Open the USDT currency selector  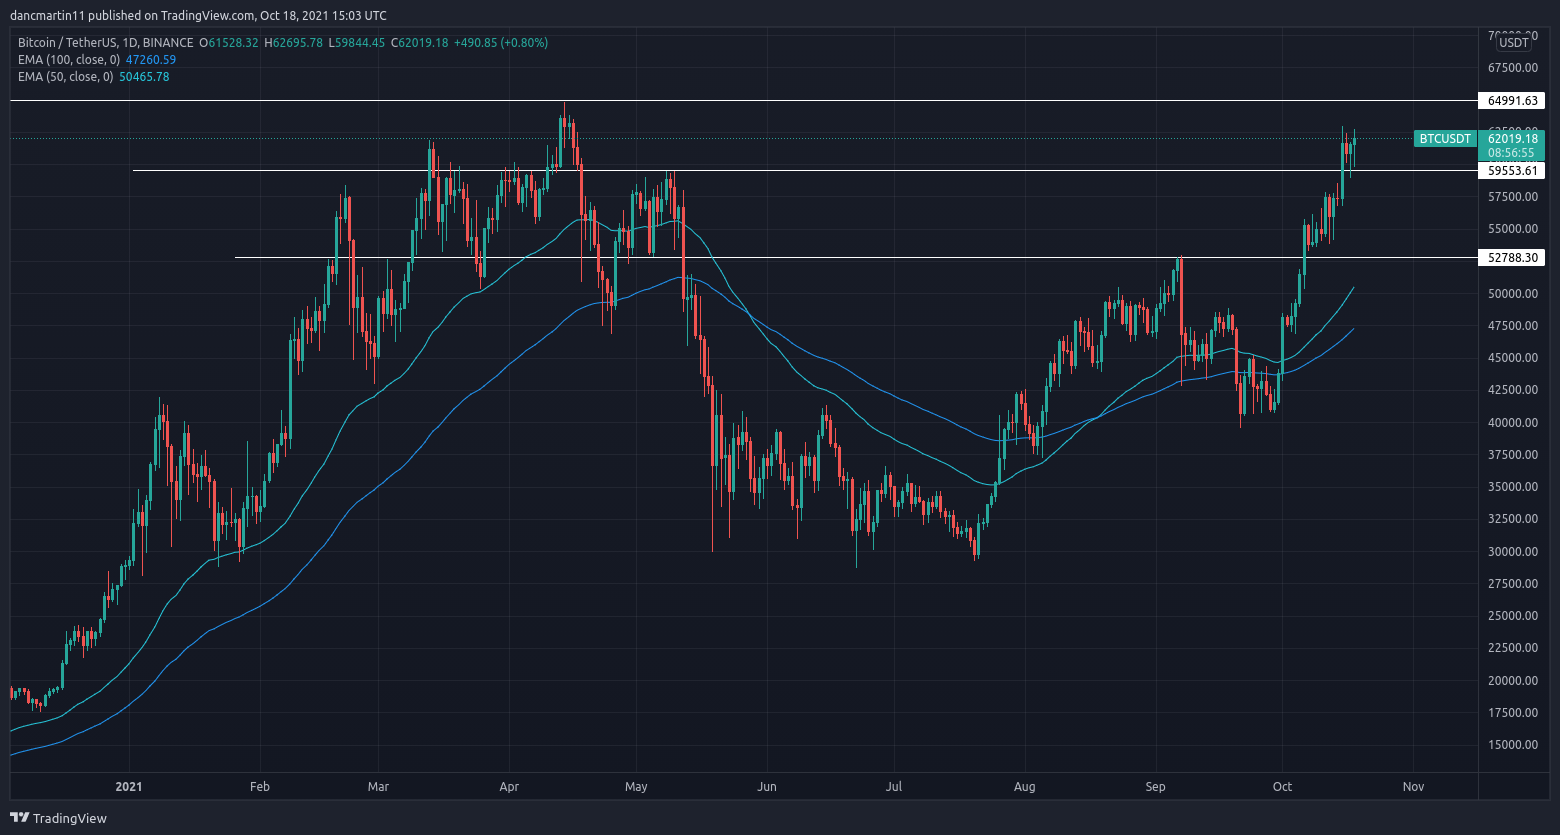click(1512, 42)
